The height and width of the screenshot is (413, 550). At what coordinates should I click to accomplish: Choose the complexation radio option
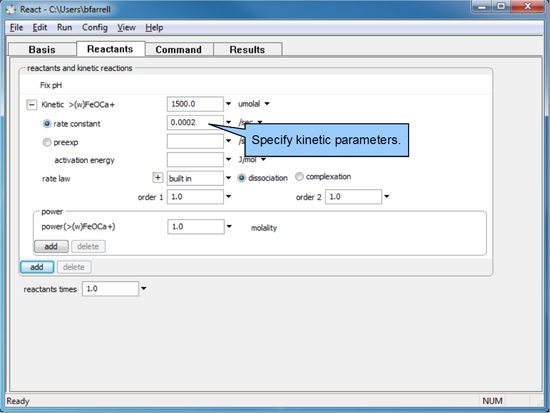point(299,176)
